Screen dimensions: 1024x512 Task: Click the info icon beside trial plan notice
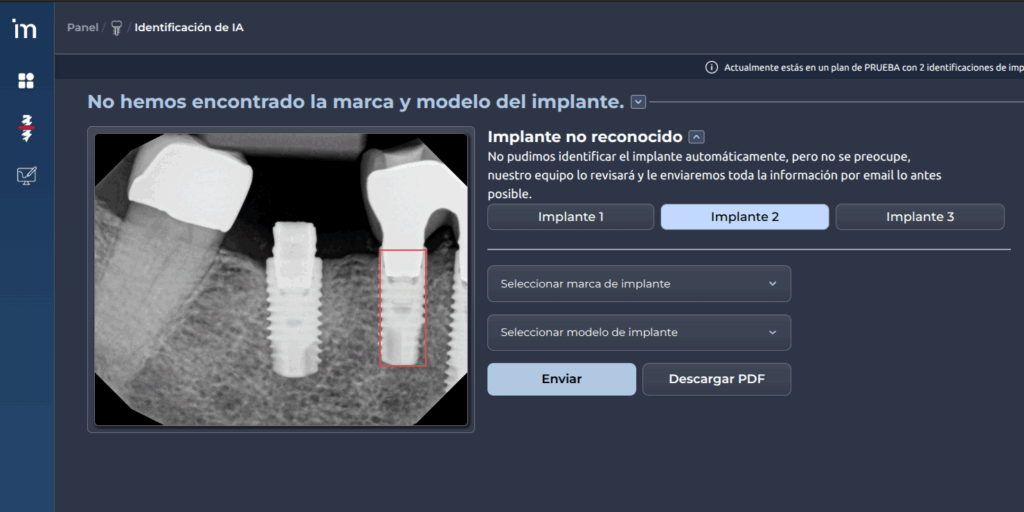[712, 67]
